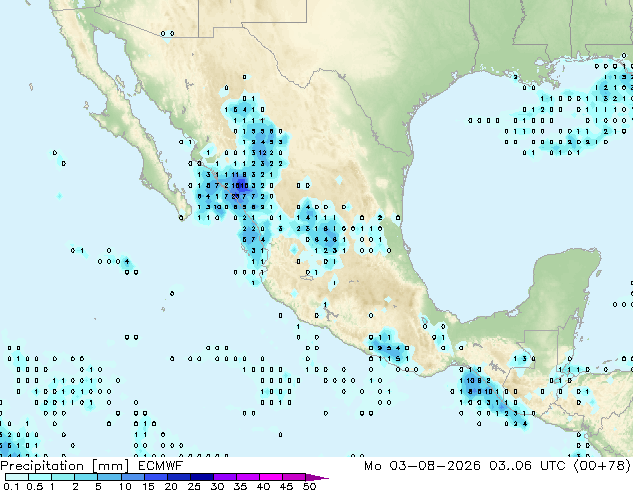
Task: Click the '30' legend scale label
Action: 218,486
